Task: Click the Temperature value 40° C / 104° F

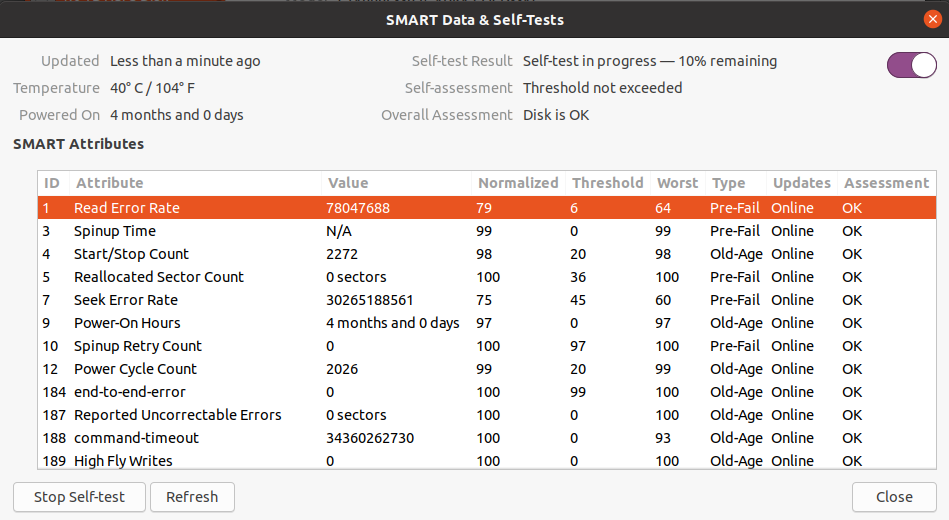Action: [153, 88]
